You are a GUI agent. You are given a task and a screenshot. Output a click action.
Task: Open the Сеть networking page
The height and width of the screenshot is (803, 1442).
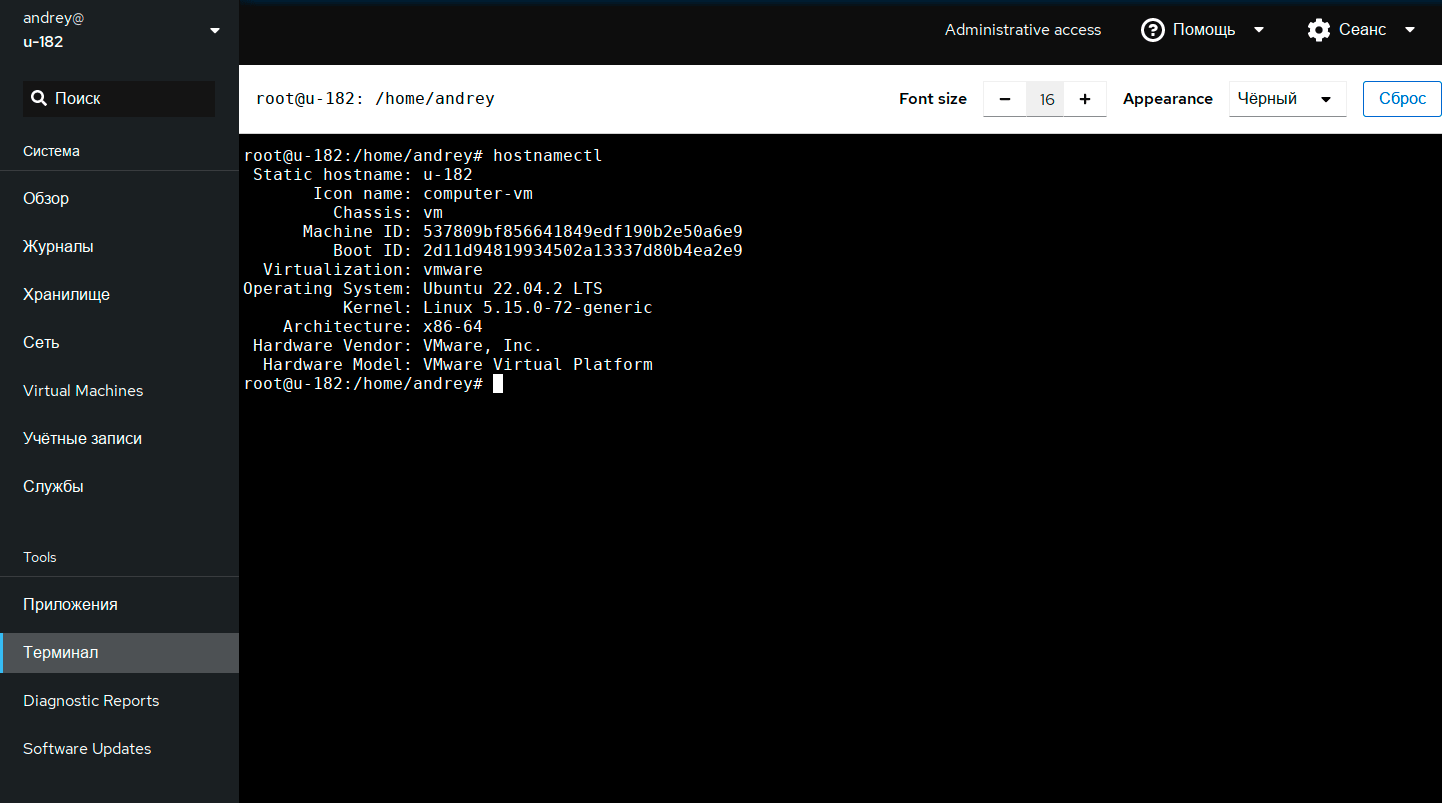(119, 342)
